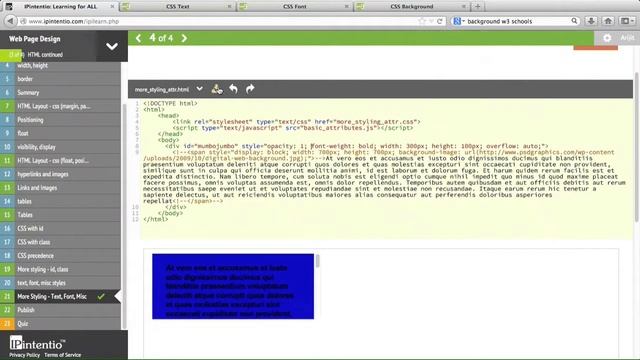Open the browser bookmarks menu button
Image resolution: width=640 pixels, height=360 pixels.
tap(627, 21)
